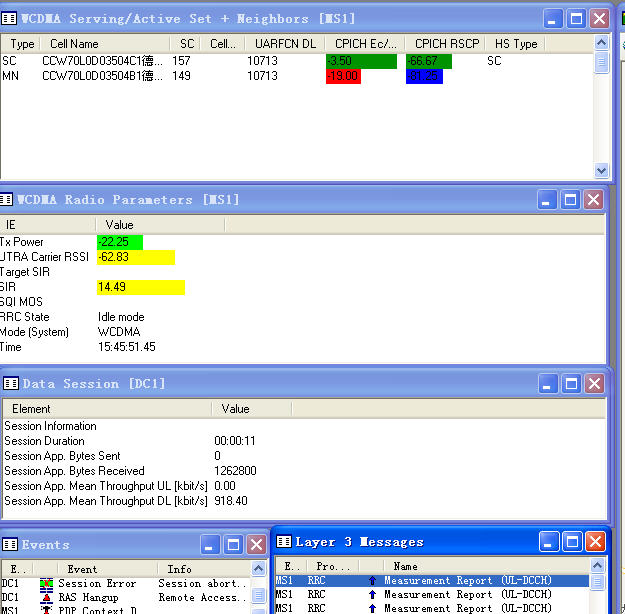This screenshot has width=625, height=614.
Task: Click the Data Session window icon
Action: point(11,384)
